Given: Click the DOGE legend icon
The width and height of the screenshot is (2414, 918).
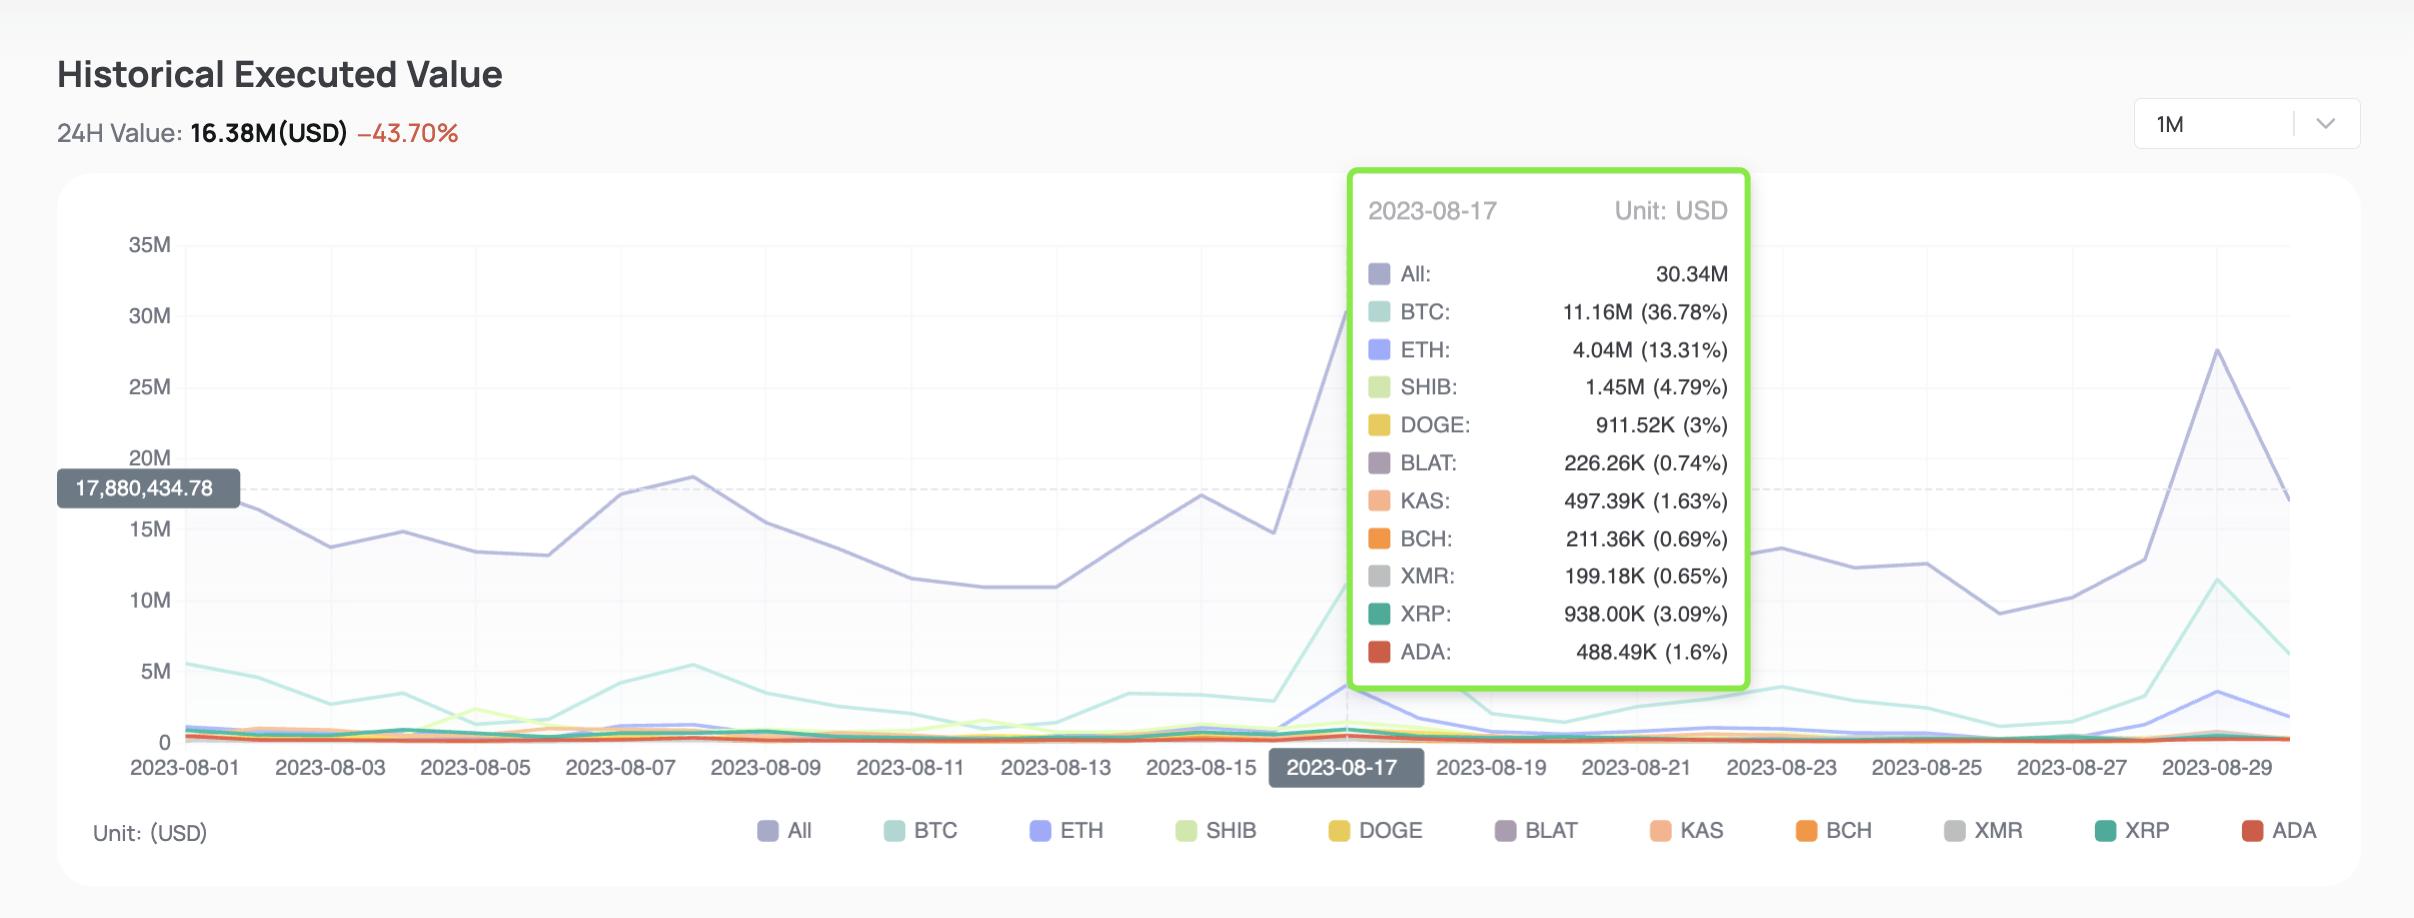Looking at the screenshot, I should pos(1339,831).
